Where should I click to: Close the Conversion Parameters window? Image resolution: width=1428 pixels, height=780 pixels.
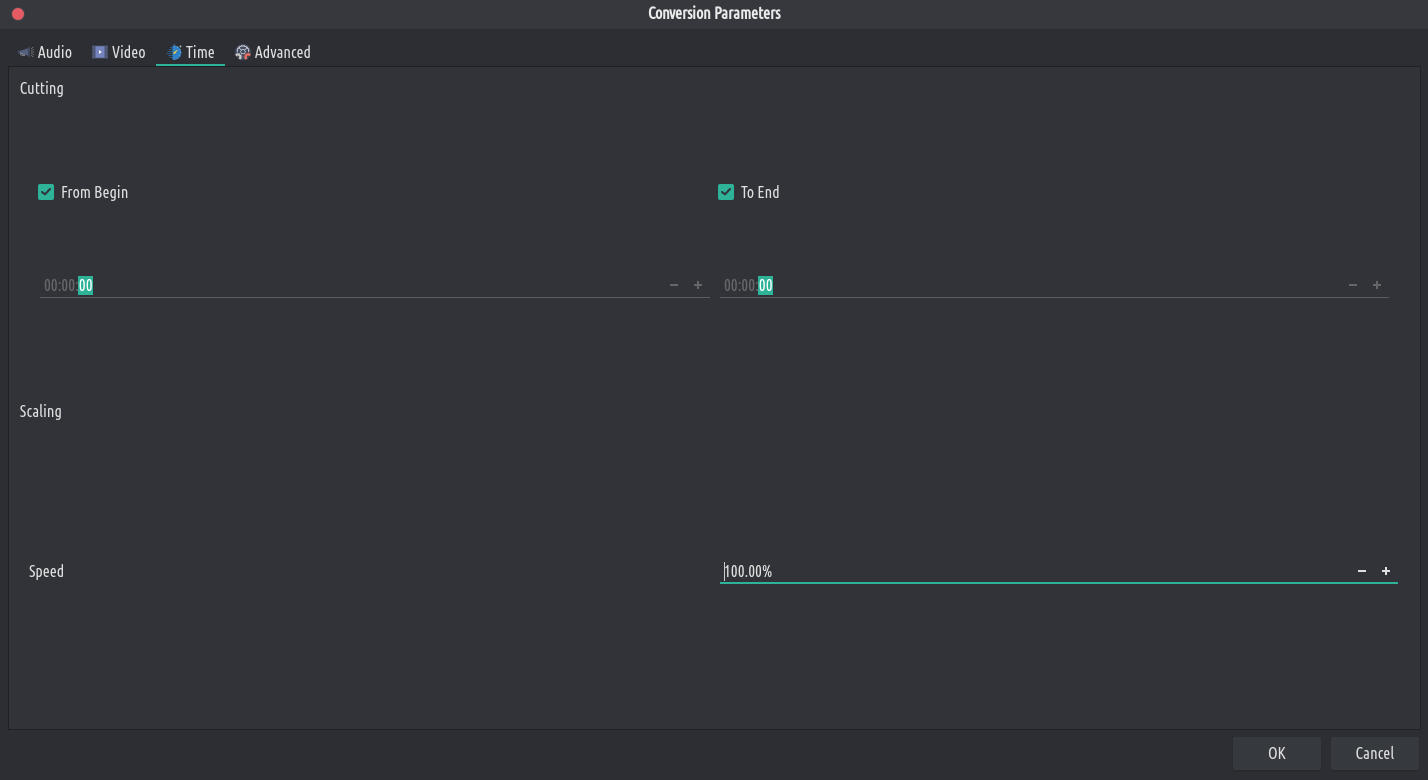coord(18,14)
